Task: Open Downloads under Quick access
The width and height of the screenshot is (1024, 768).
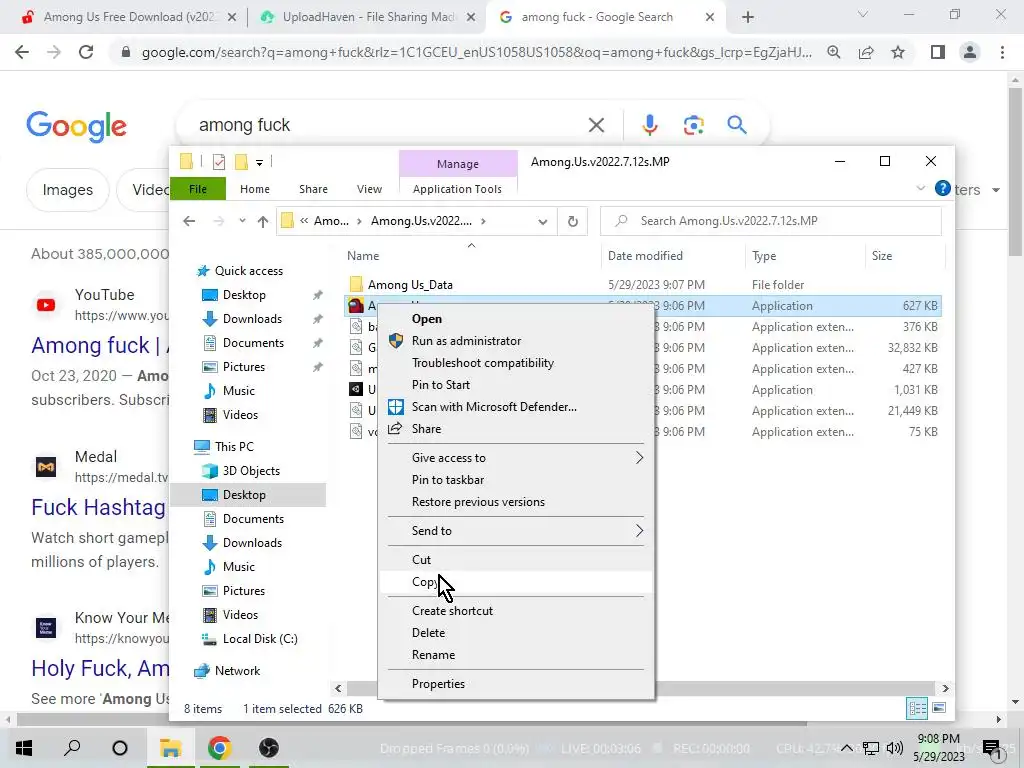Action: pos(252,319)
